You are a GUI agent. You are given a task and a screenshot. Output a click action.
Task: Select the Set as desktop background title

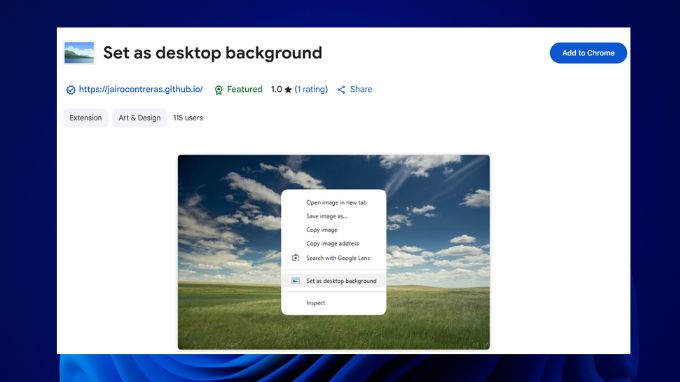coord(212,53)
